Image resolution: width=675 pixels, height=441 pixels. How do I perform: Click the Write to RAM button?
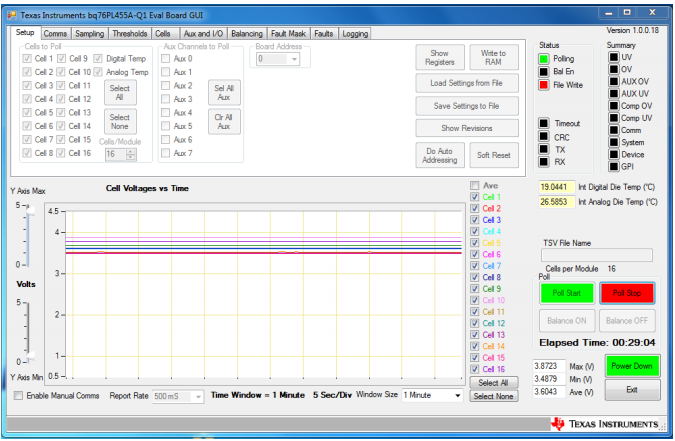[x=493, y=57]
